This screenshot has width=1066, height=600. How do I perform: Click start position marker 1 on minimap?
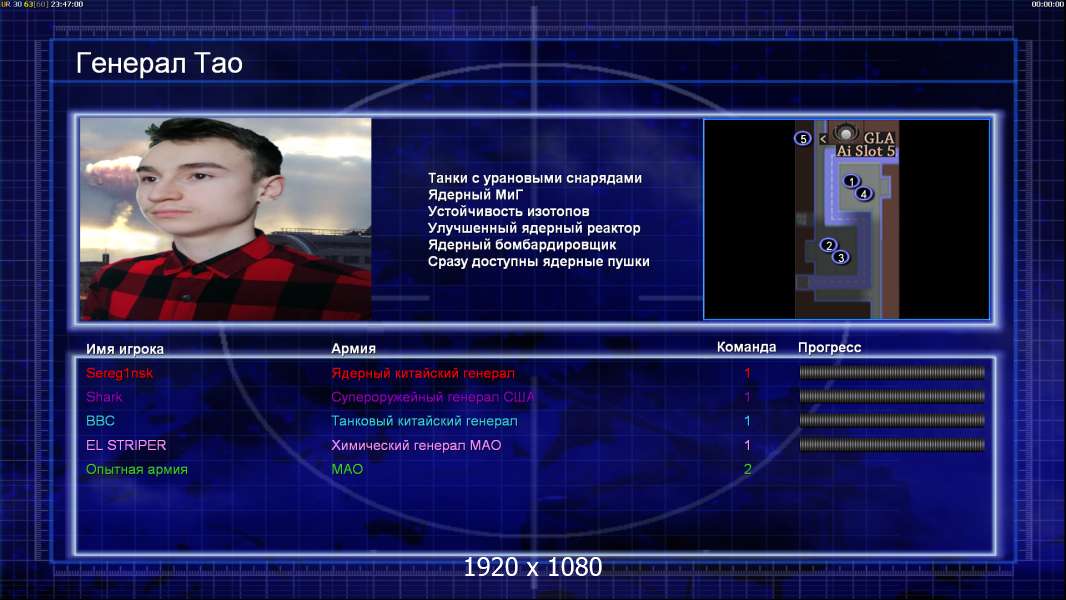coord(850,181)
